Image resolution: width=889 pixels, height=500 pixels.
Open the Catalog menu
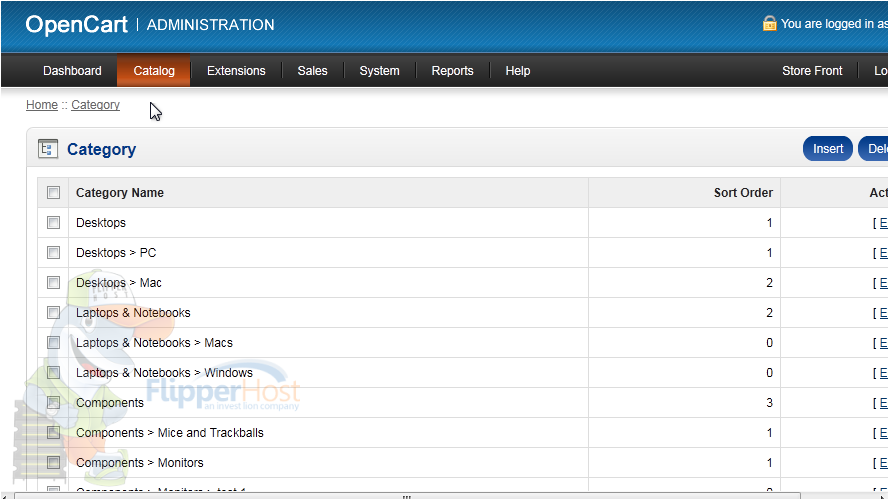154,71
